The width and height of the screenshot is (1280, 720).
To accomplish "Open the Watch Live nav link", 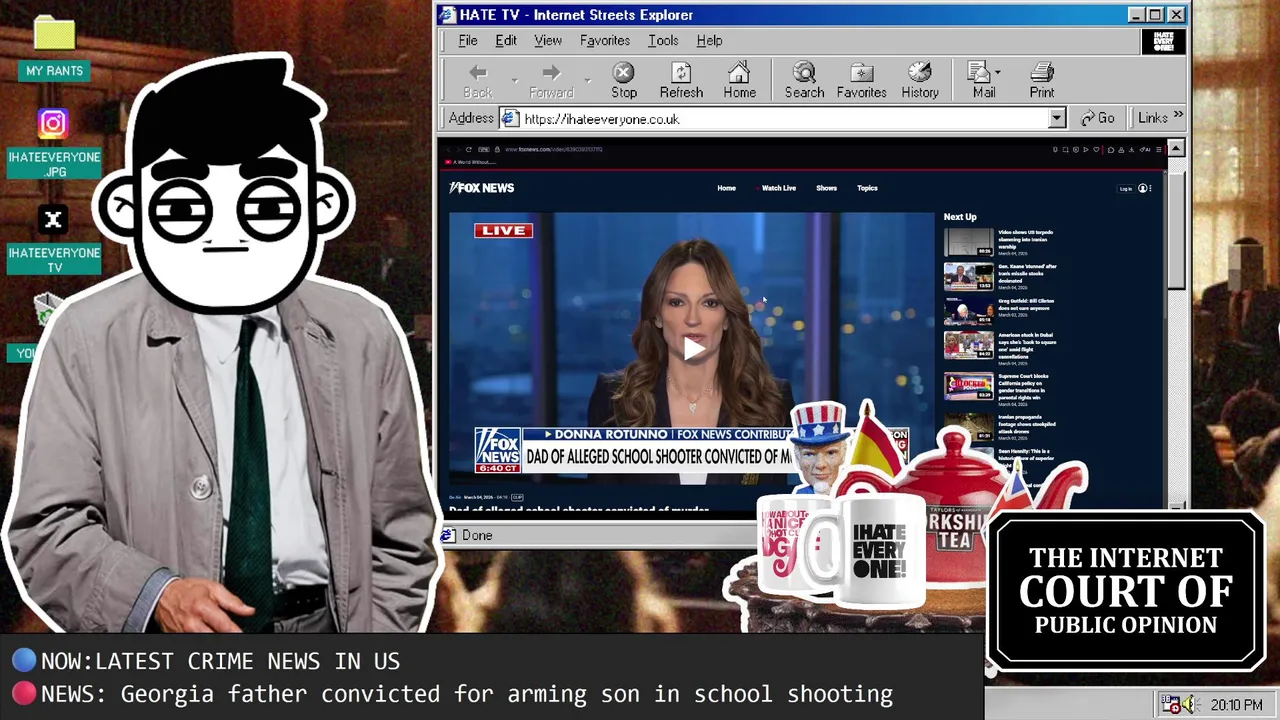I will tap(779, 188).
